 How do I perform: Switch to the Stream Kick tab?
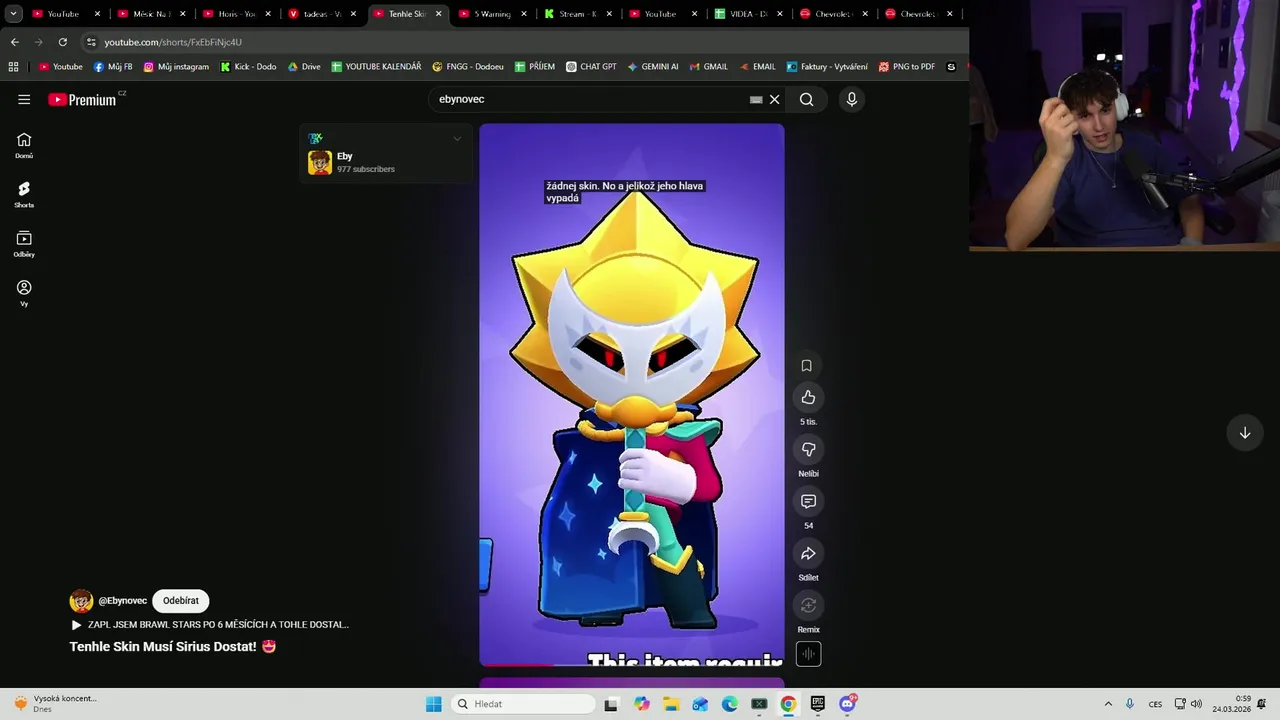(578, 14)
